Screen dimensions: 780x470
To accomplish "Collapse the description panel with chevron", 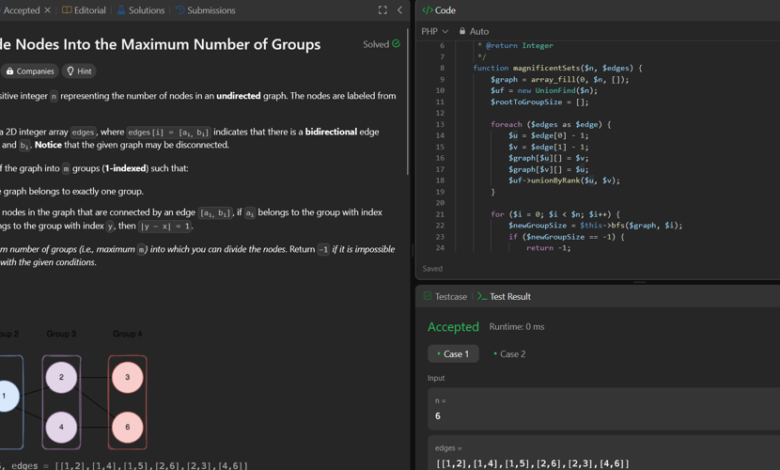I will [x=399, y=10].
